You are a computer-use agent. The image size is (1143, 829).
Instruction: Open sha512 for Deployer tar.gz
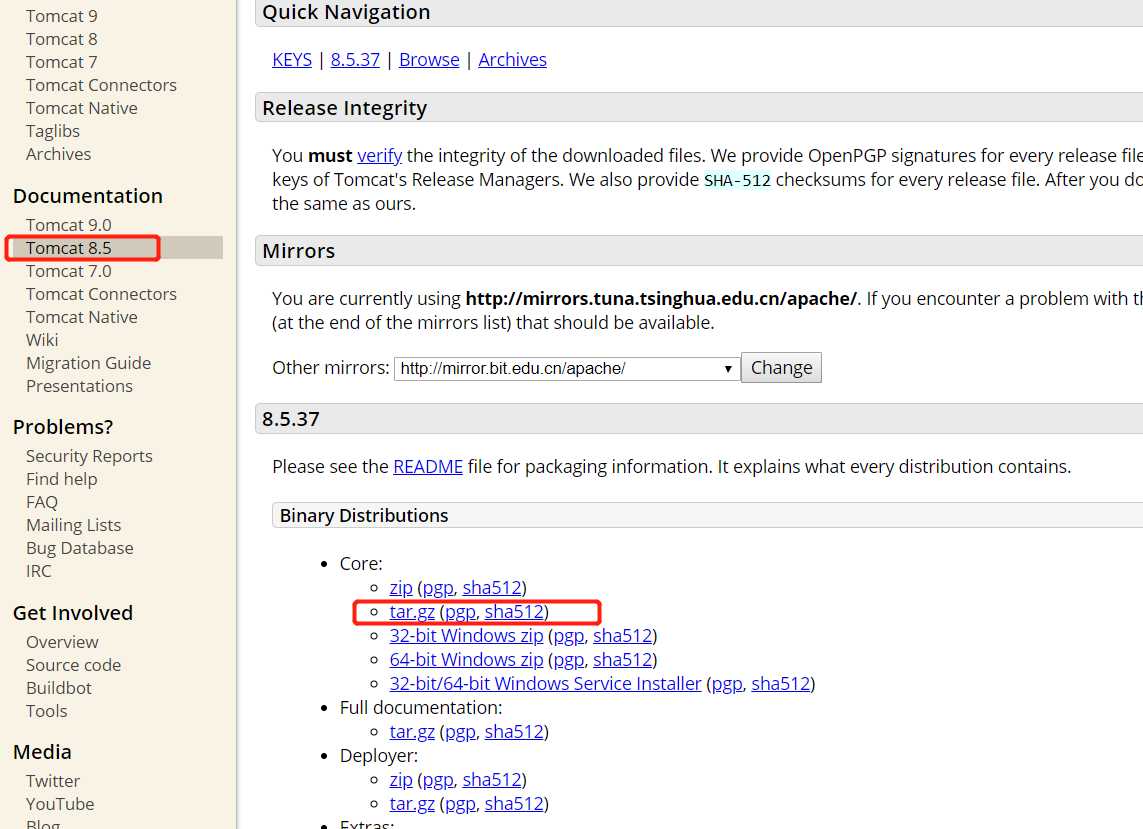point(514,804)
